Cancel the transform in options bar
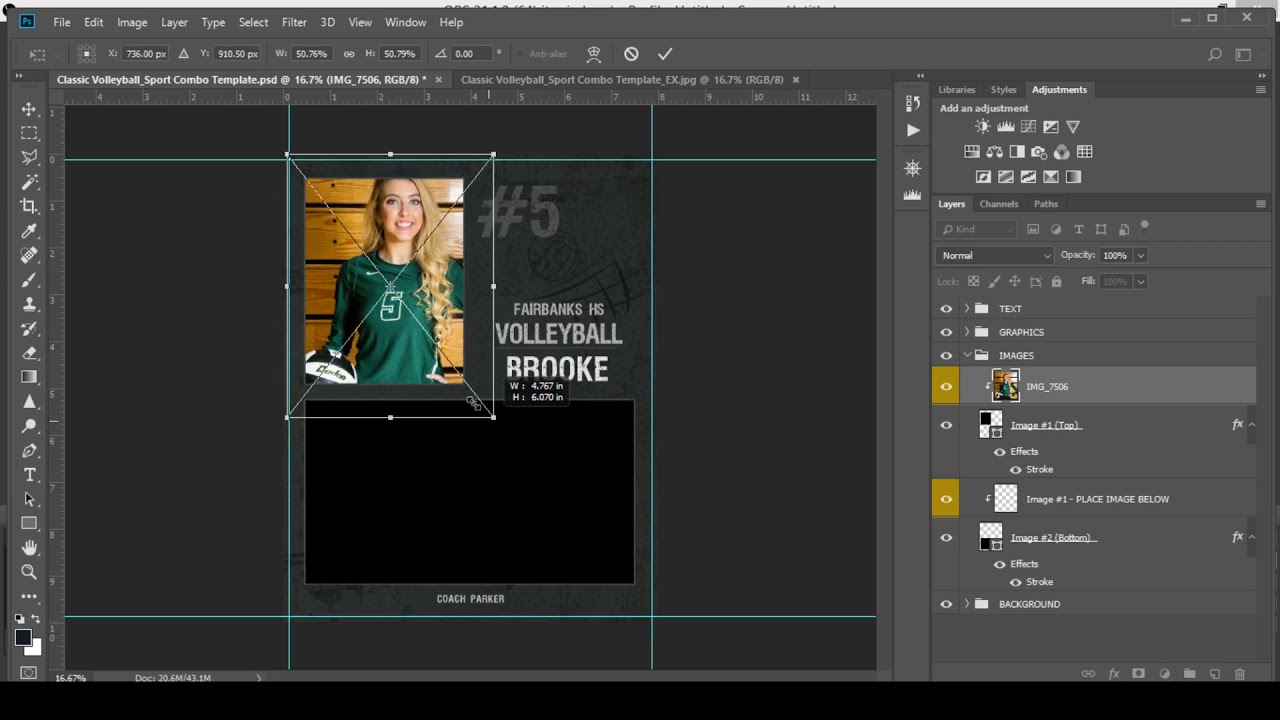The height and width of the screenshot is (720, 1280). [x=631, y=54]
